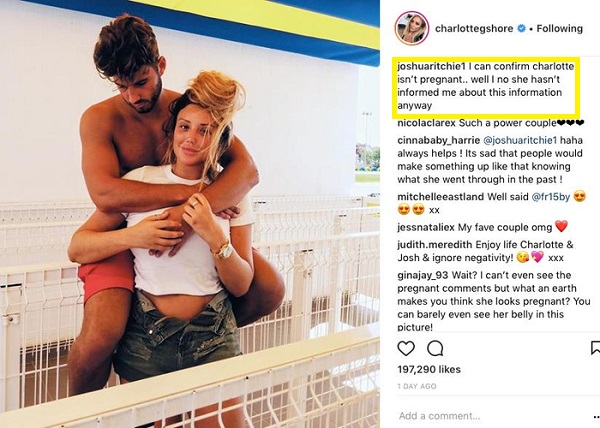Open ginajay_93 commenter profile

tap(423, 275)
